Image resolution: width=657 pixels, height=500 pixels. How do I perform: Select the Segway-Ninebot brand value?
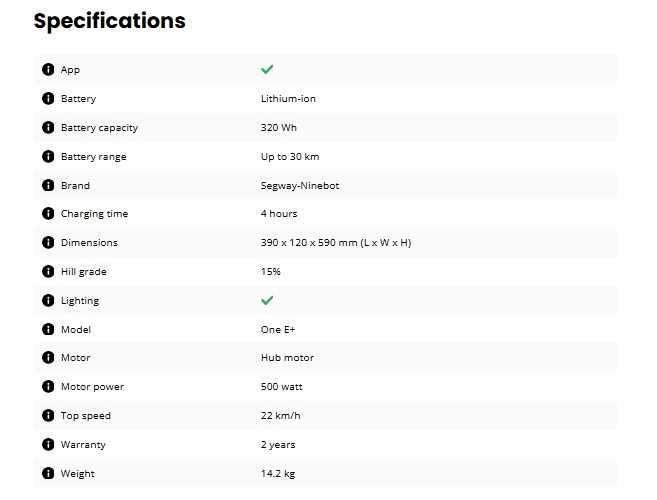[x=300, y=186]
